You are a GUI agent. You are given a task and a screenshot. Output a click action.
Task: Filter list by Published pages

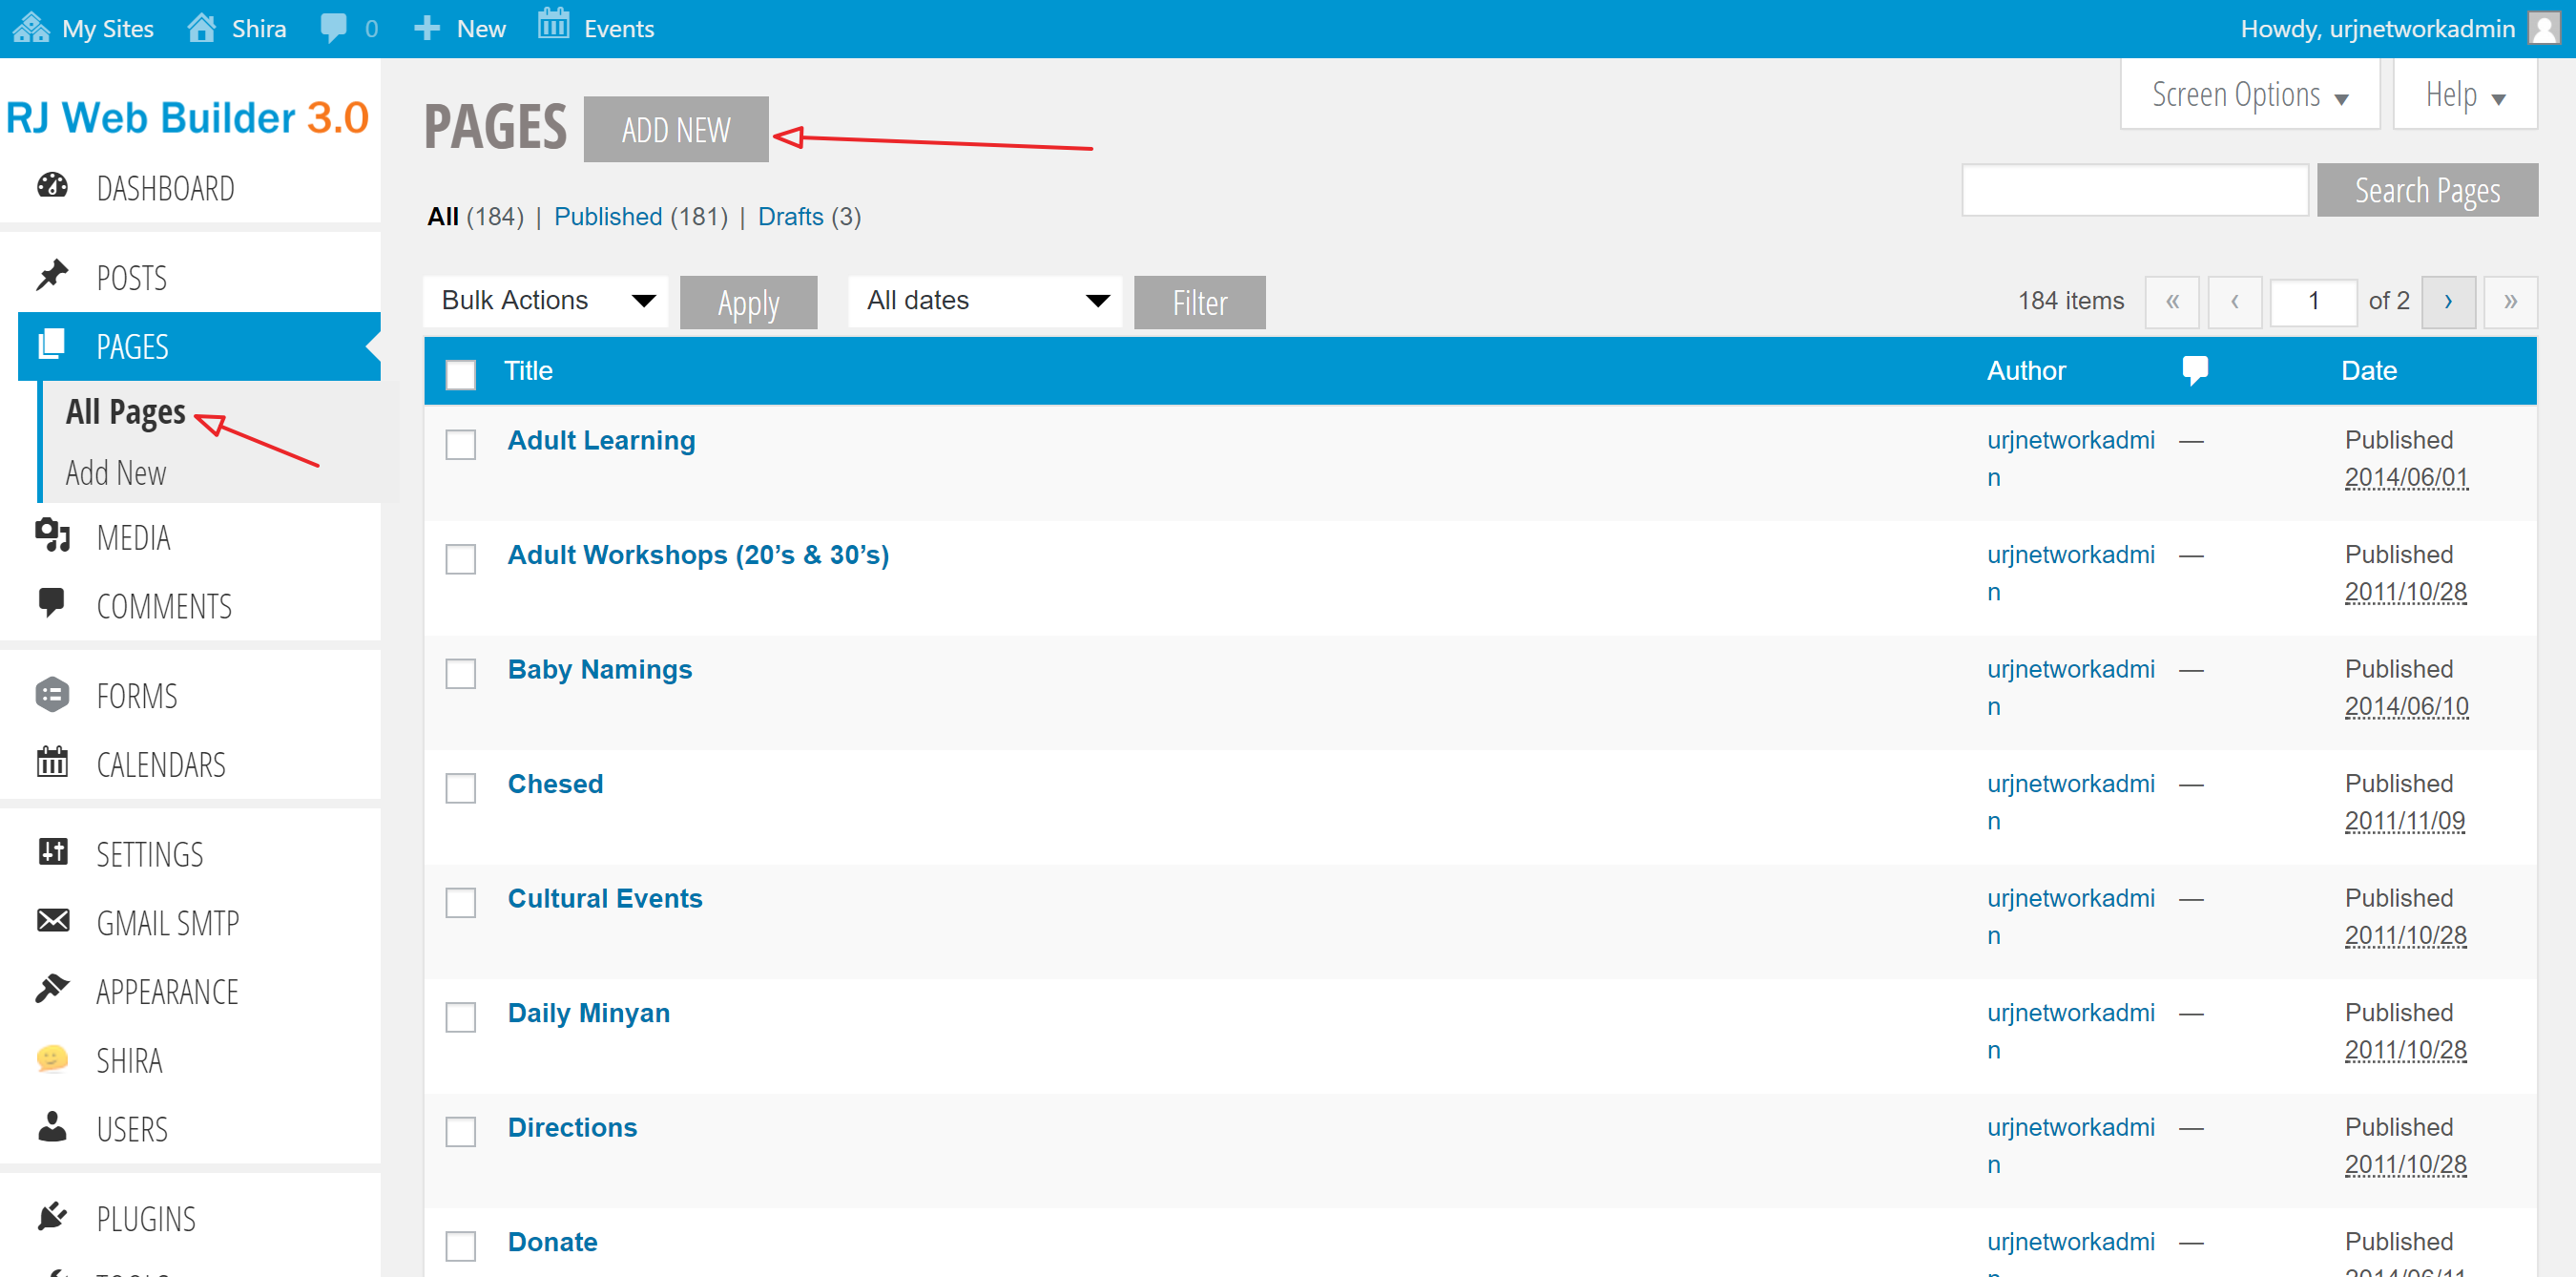point(608,217)
